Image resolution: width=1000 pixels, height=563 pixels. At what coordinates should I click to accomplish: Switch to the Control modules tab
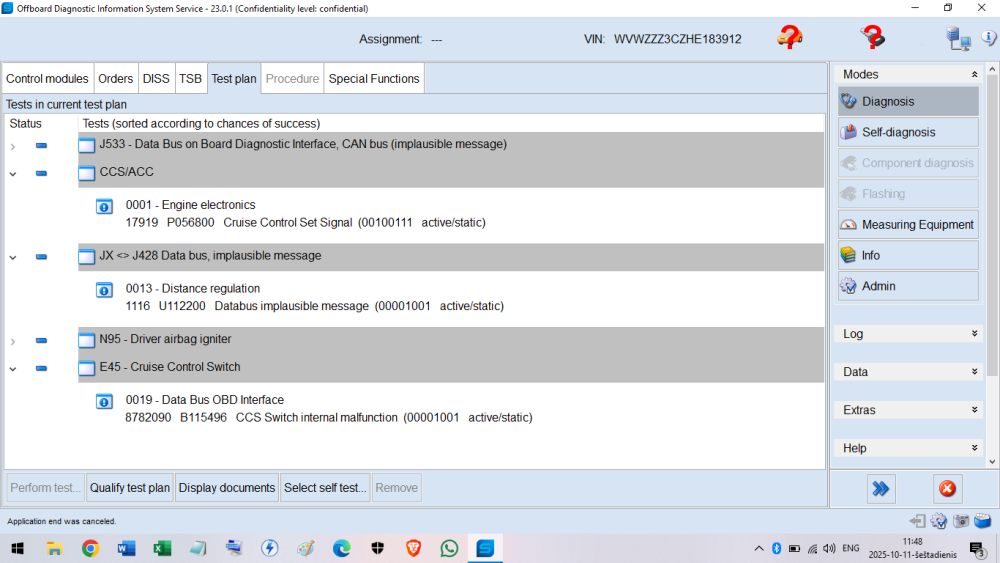[48, 79]
